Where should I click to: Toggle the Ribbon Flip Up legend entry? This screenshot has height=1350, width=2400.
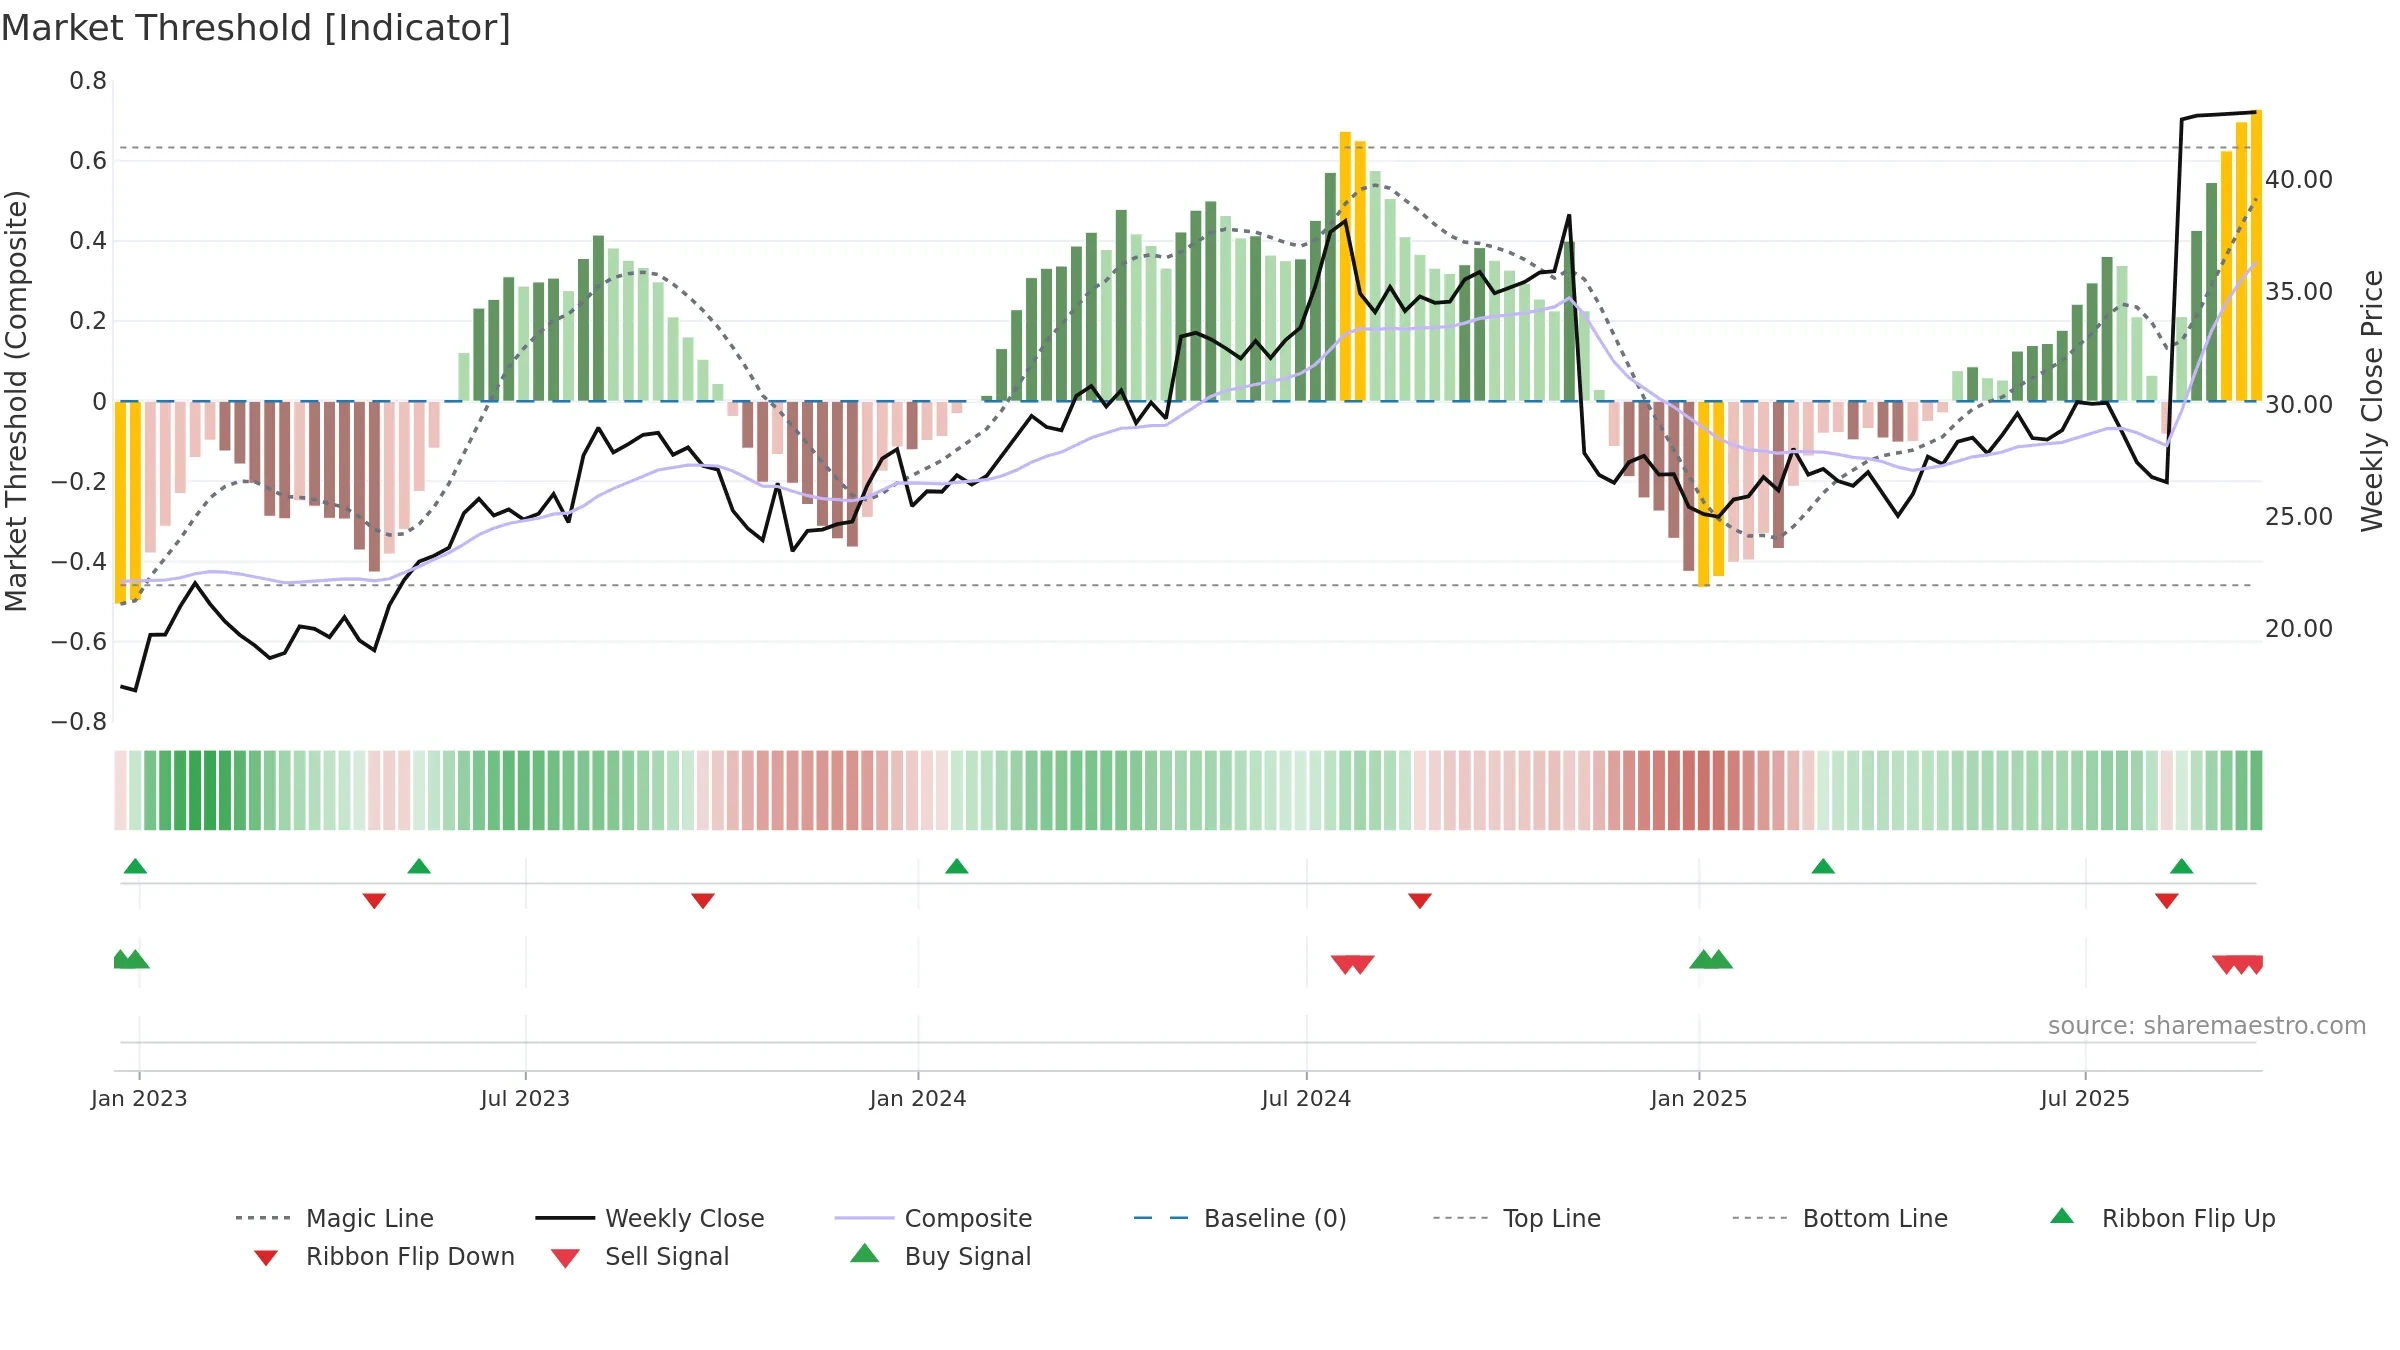pyautogui.click(x=2162, y=1218)
